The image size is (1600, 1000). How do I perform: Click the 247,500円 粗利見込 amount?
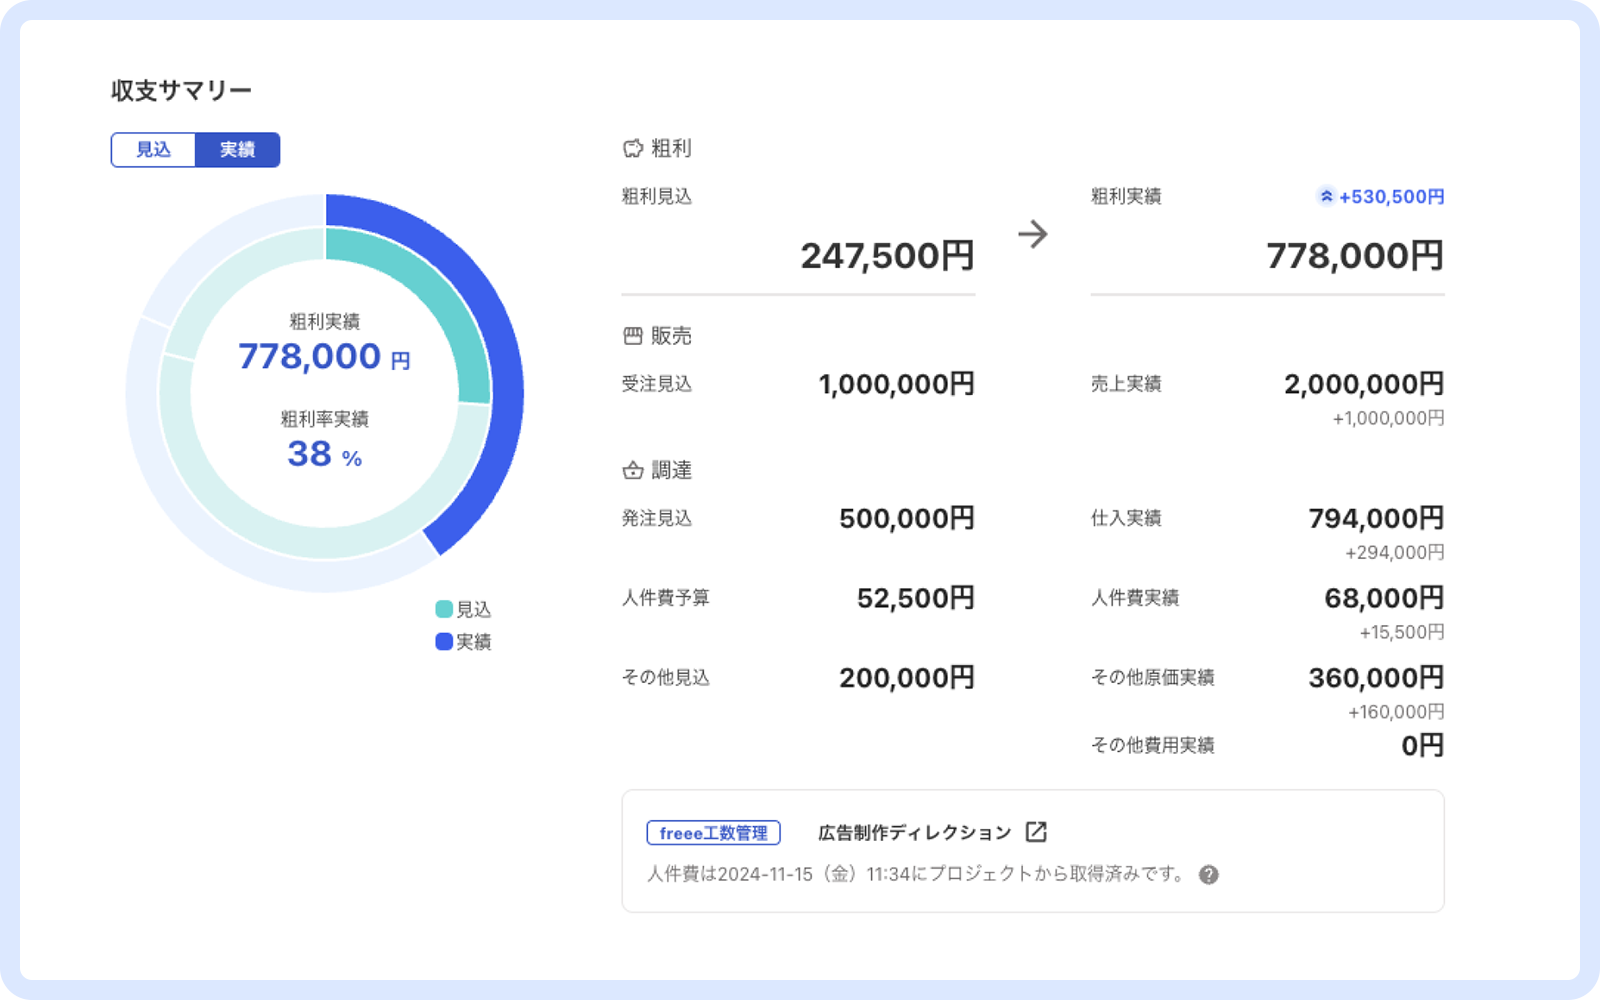tap(887, 256)
